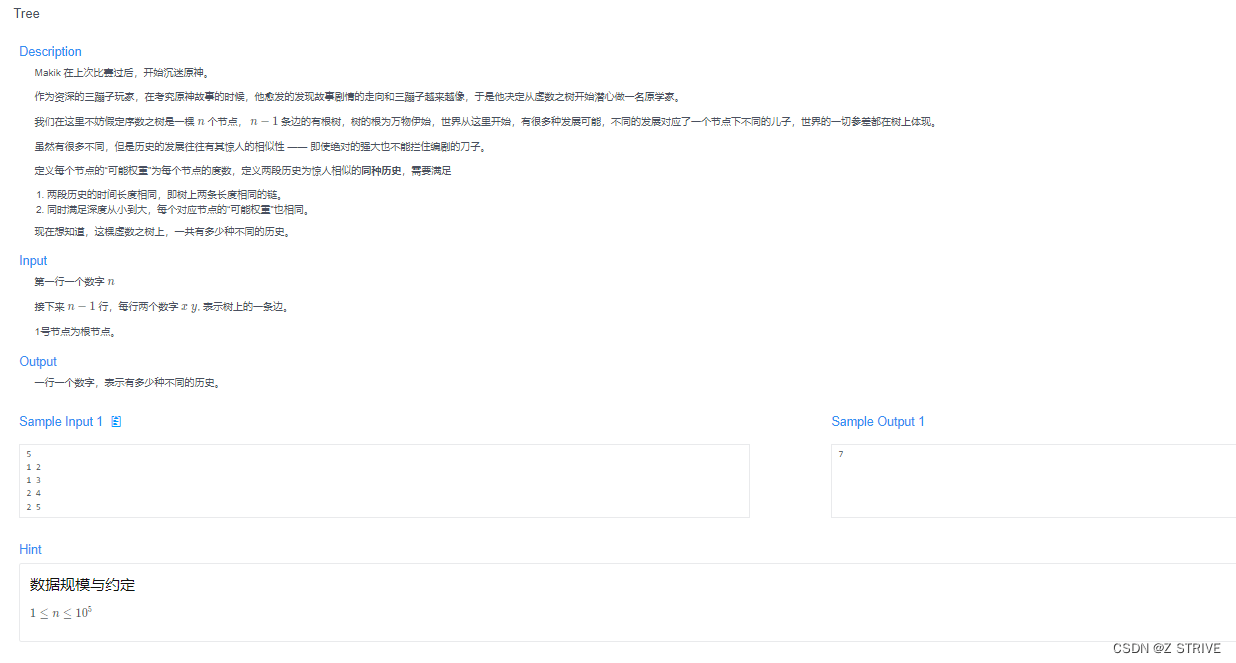
Task: Click the sample input line "2 4"
Action: tap(33, 493)
